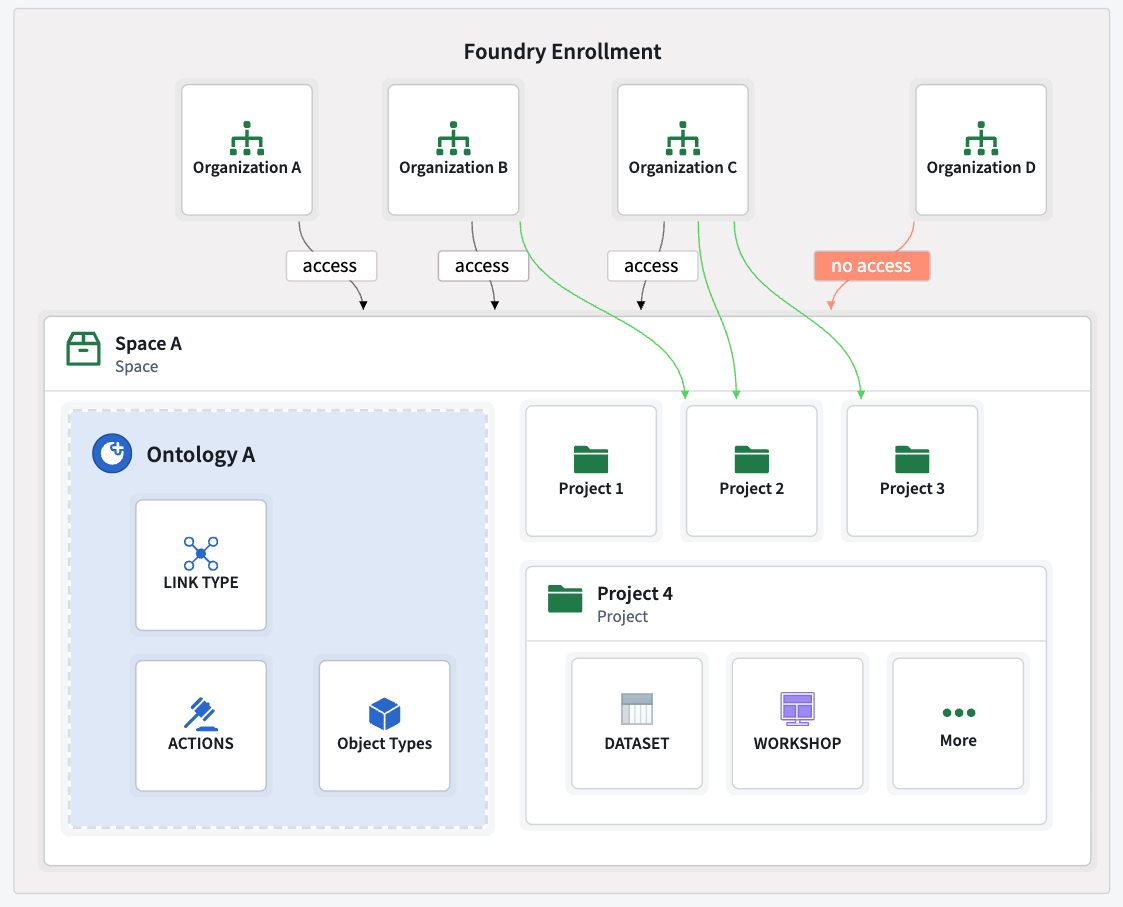
Task: Select the Organization C icon
Action: [x=682, y=136]
